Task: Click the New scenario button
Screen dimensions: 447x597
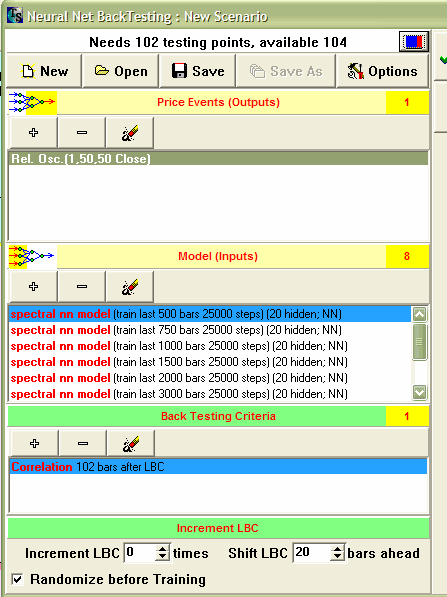Action: tap(44, 71)
